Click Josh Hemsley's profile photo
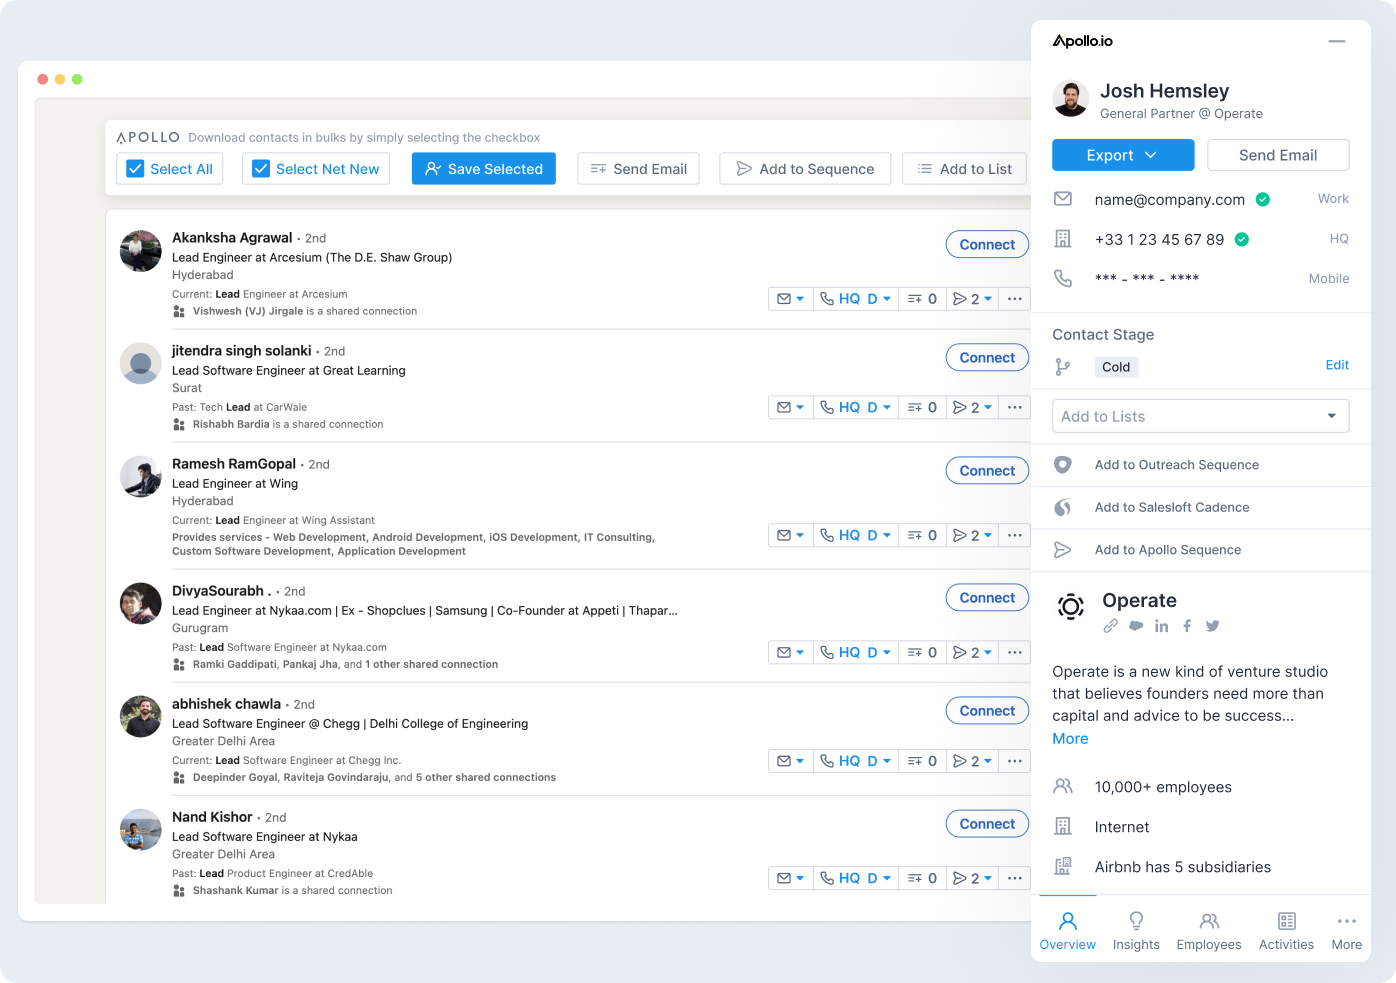The image size is (1396, 983). (1071, 98)
